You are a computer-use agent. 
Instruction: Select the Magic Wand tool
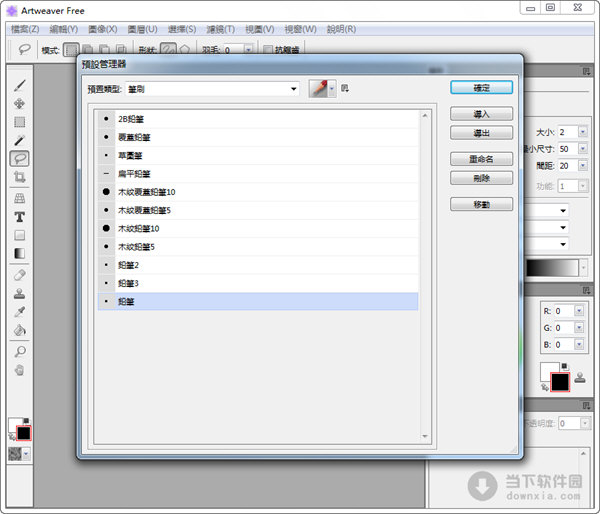click(x=20, y=140)
